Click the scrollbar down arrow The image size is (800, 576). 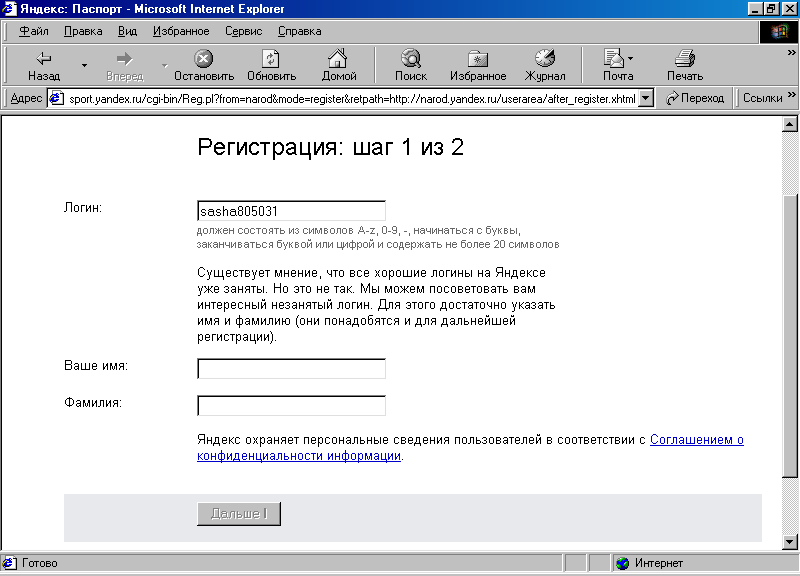tap(789, 542)
